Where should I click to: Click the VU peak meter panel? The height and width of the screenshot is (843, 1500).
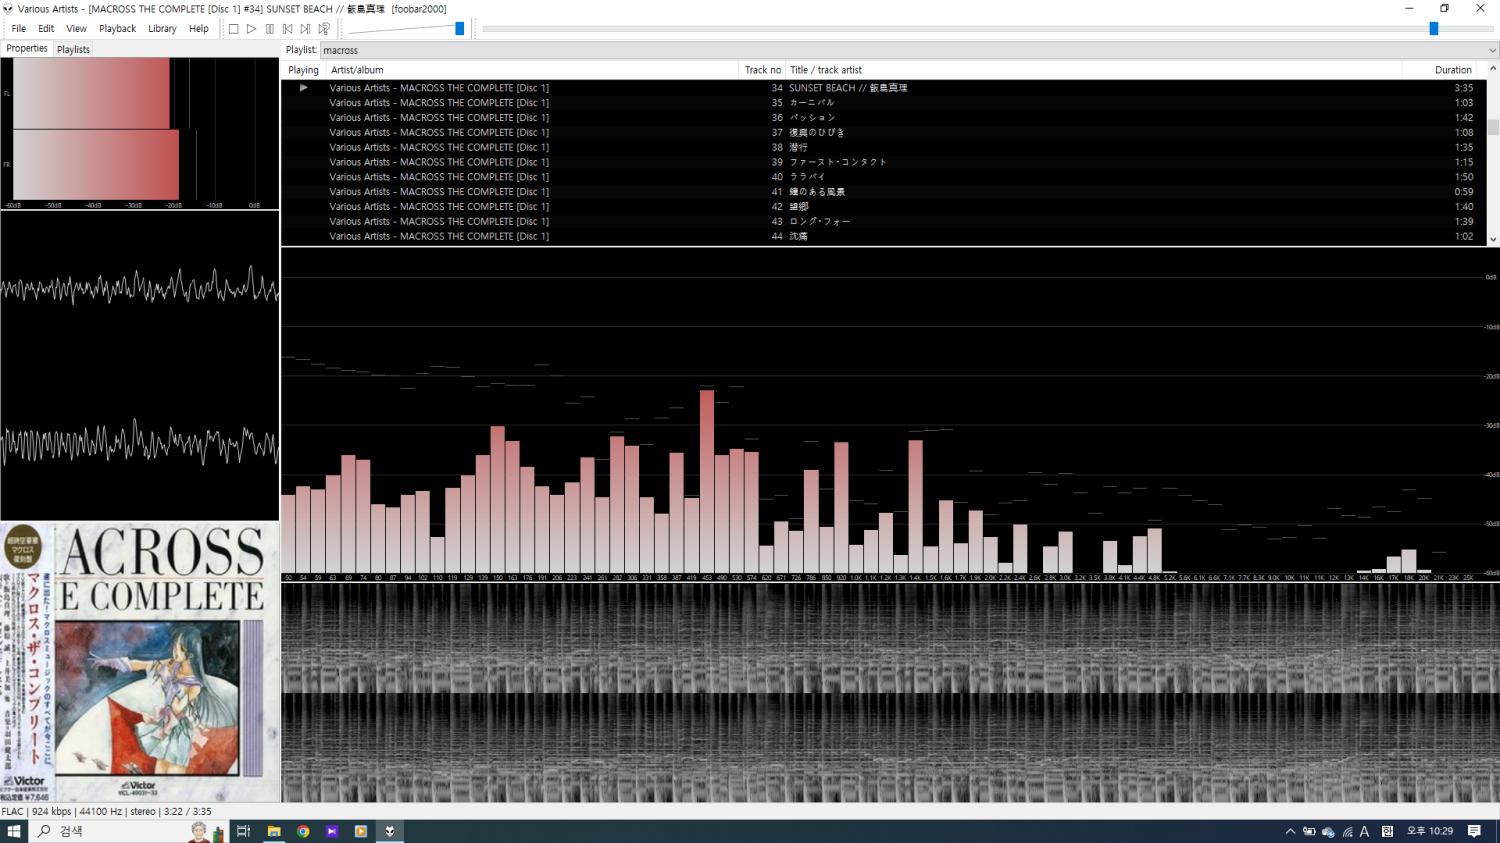pos(140,133)
